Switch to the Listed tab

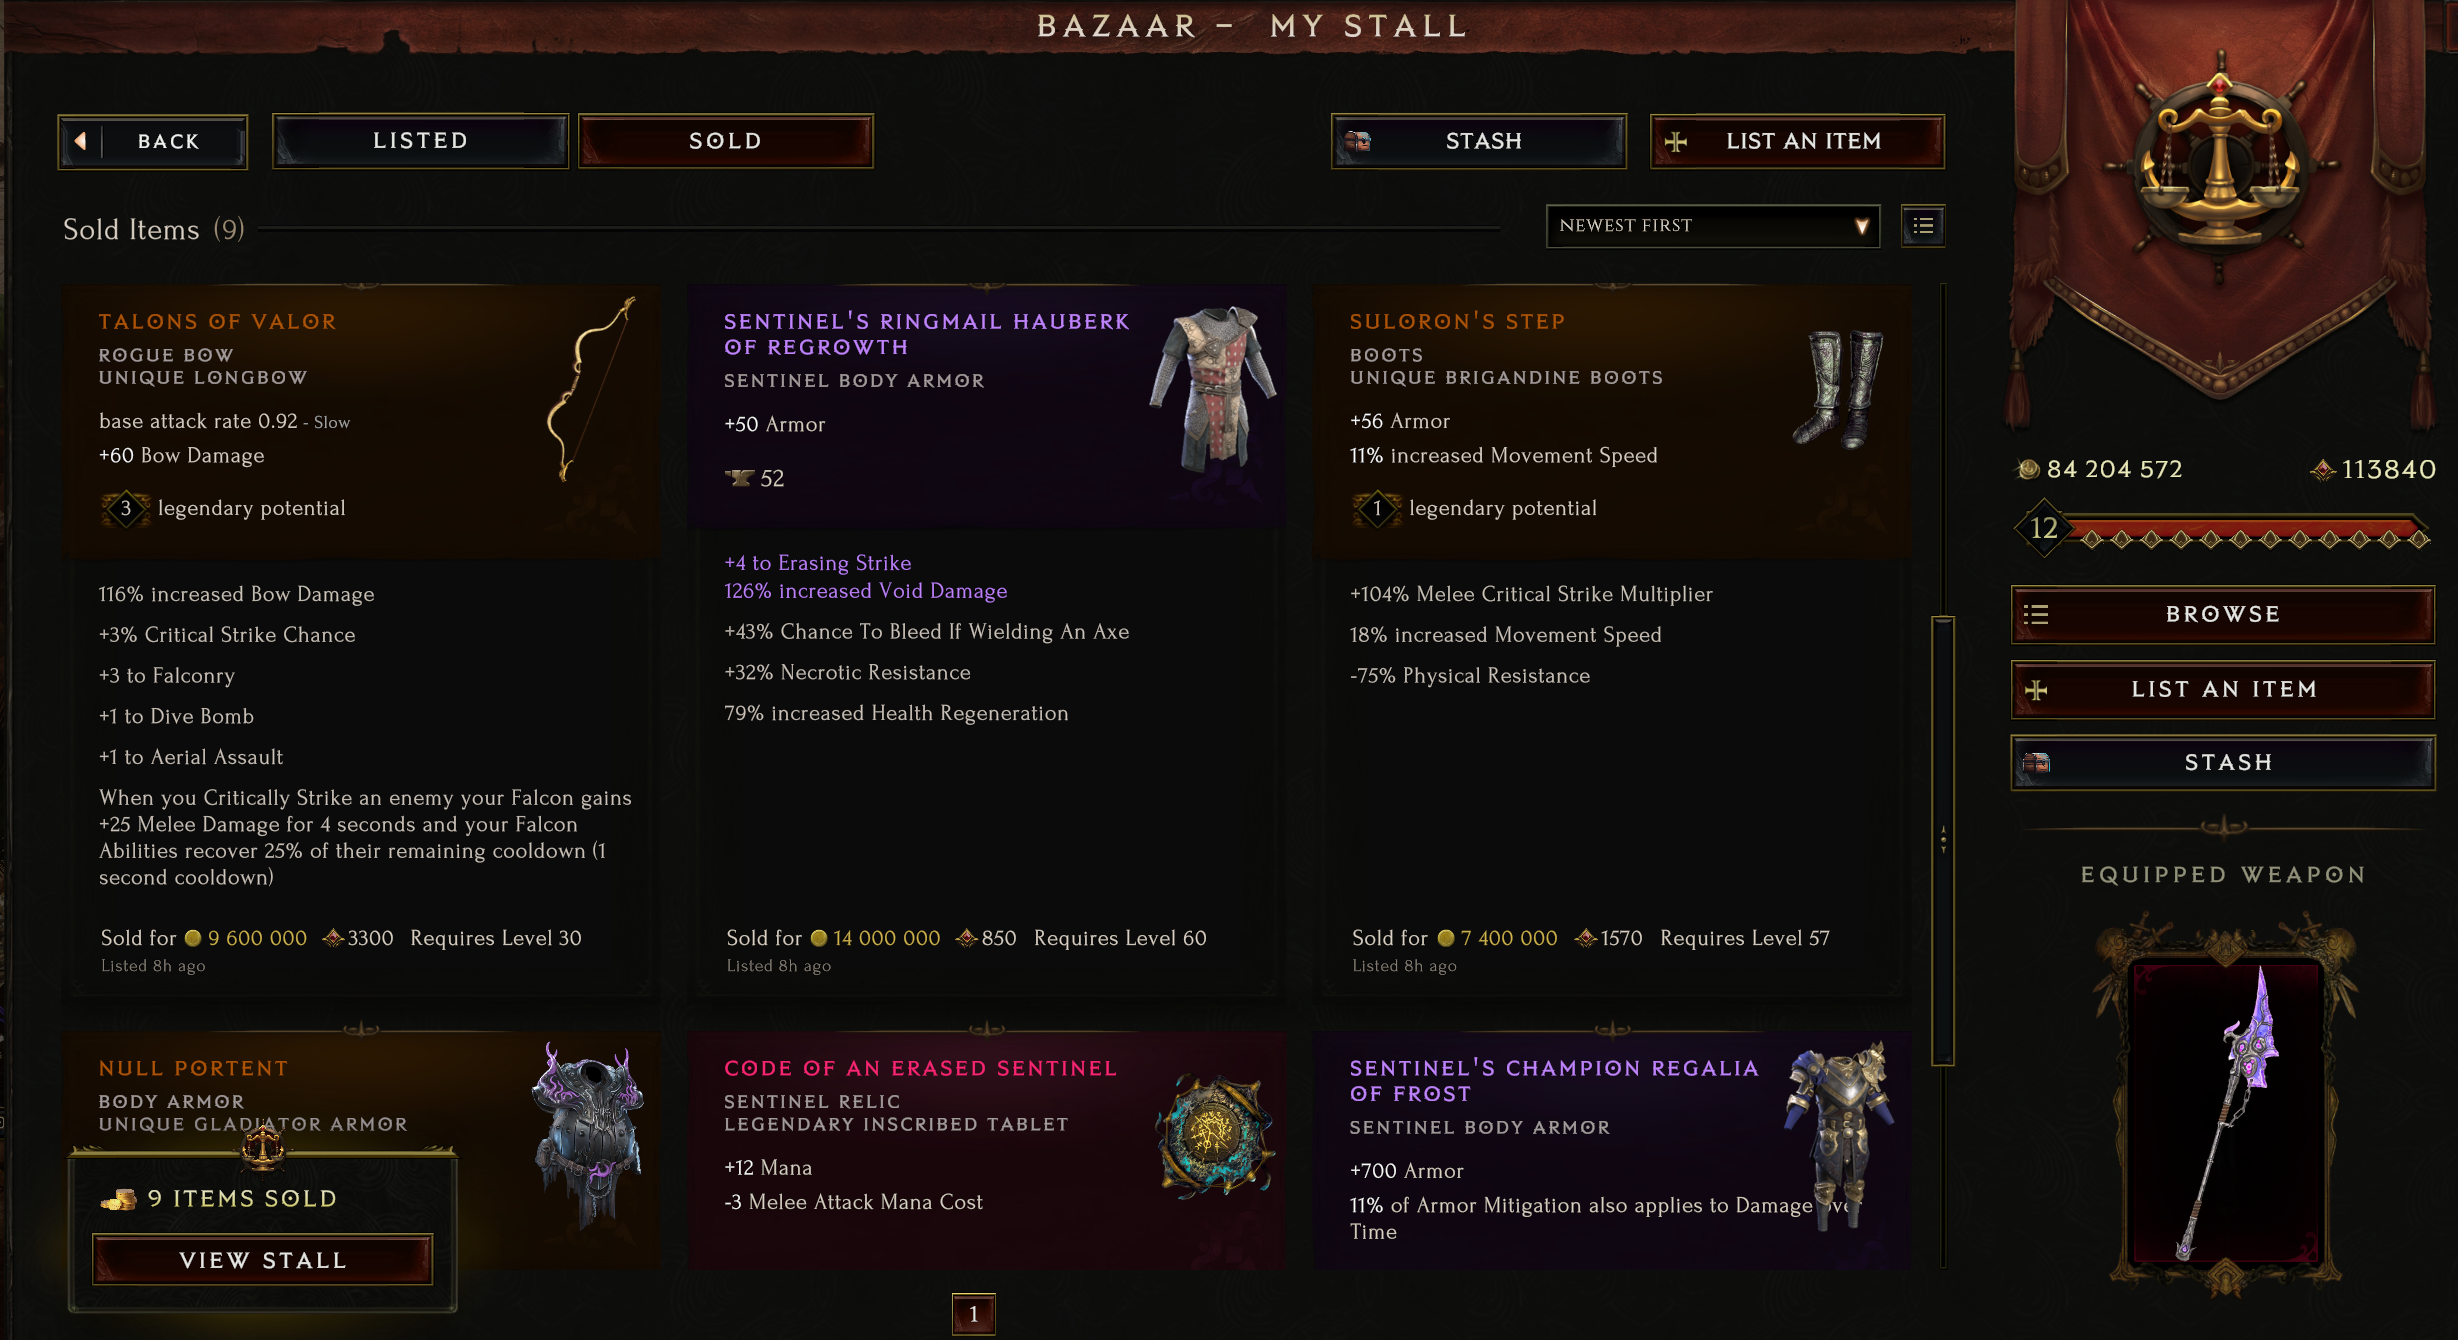[420, 141]
